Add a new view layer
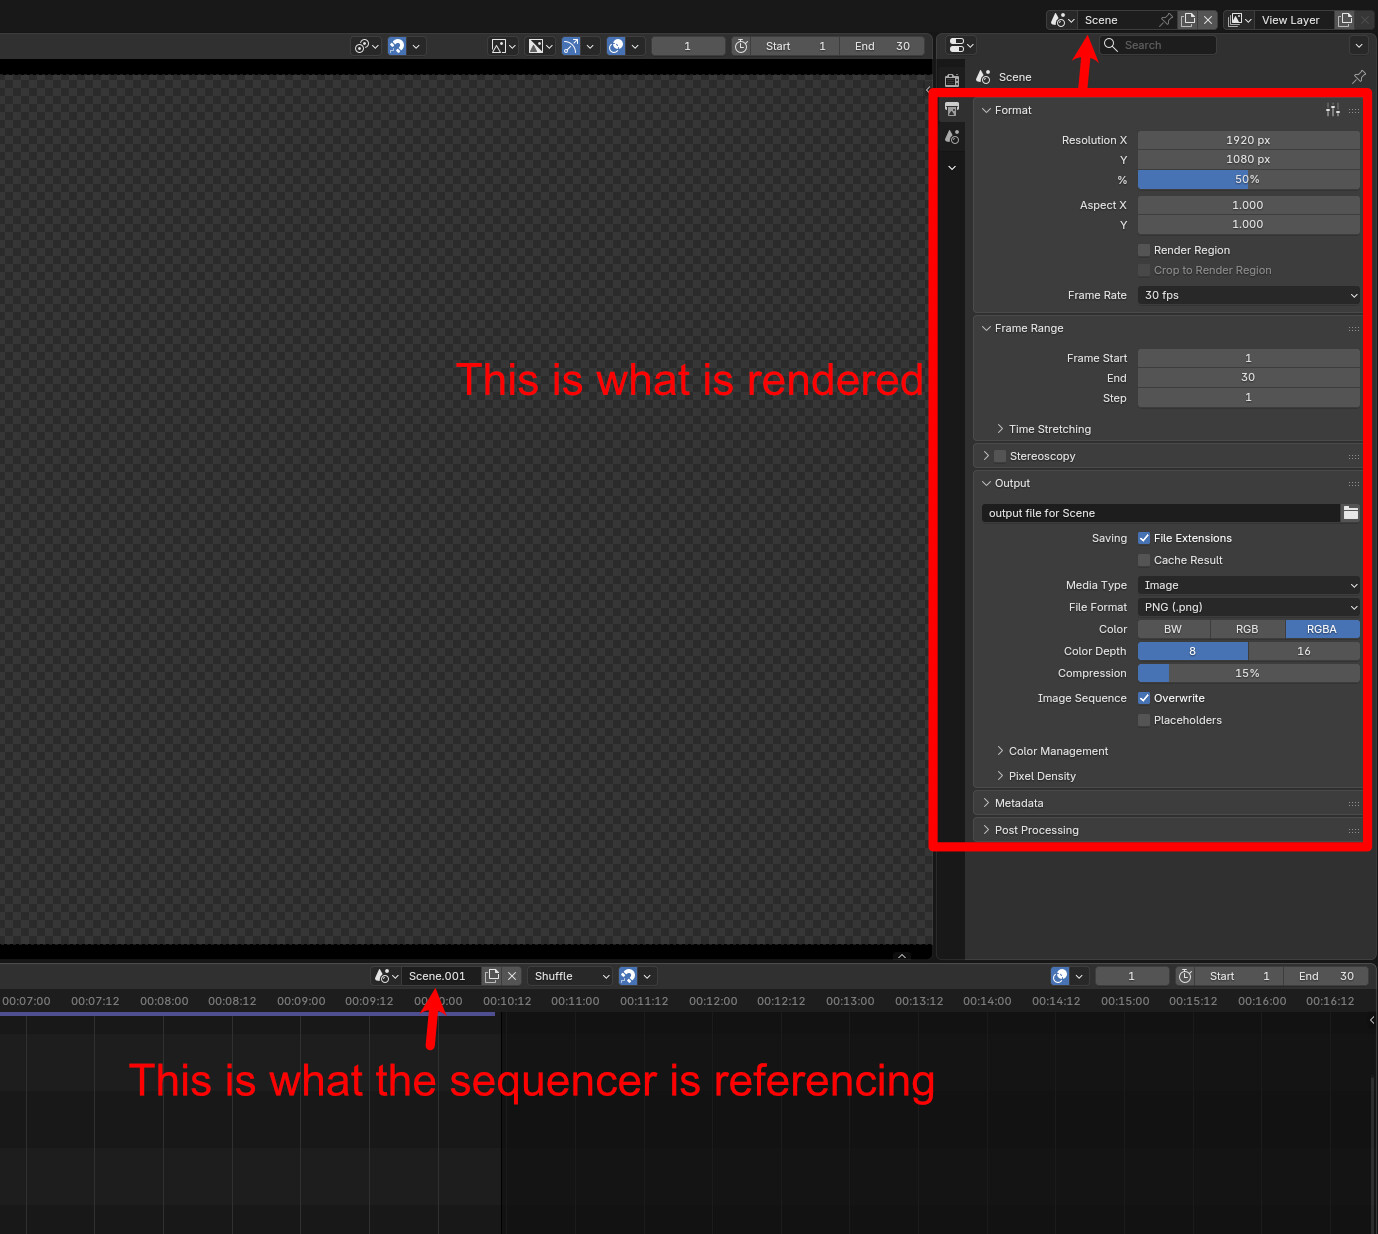Image resolution: width=1378 pixels, height=1234 pixels. [x=1345, y=20]
